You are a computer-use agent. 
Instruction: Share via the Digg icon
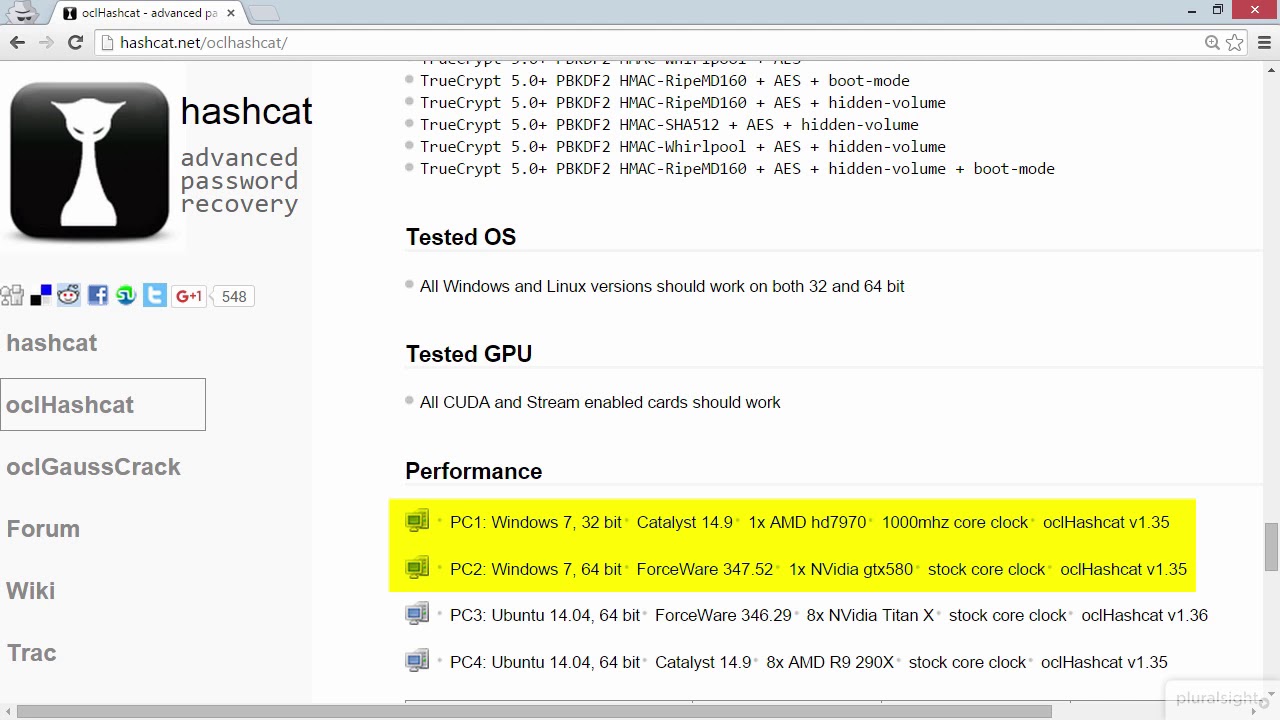pyautogui.click(x=12, y=295)
